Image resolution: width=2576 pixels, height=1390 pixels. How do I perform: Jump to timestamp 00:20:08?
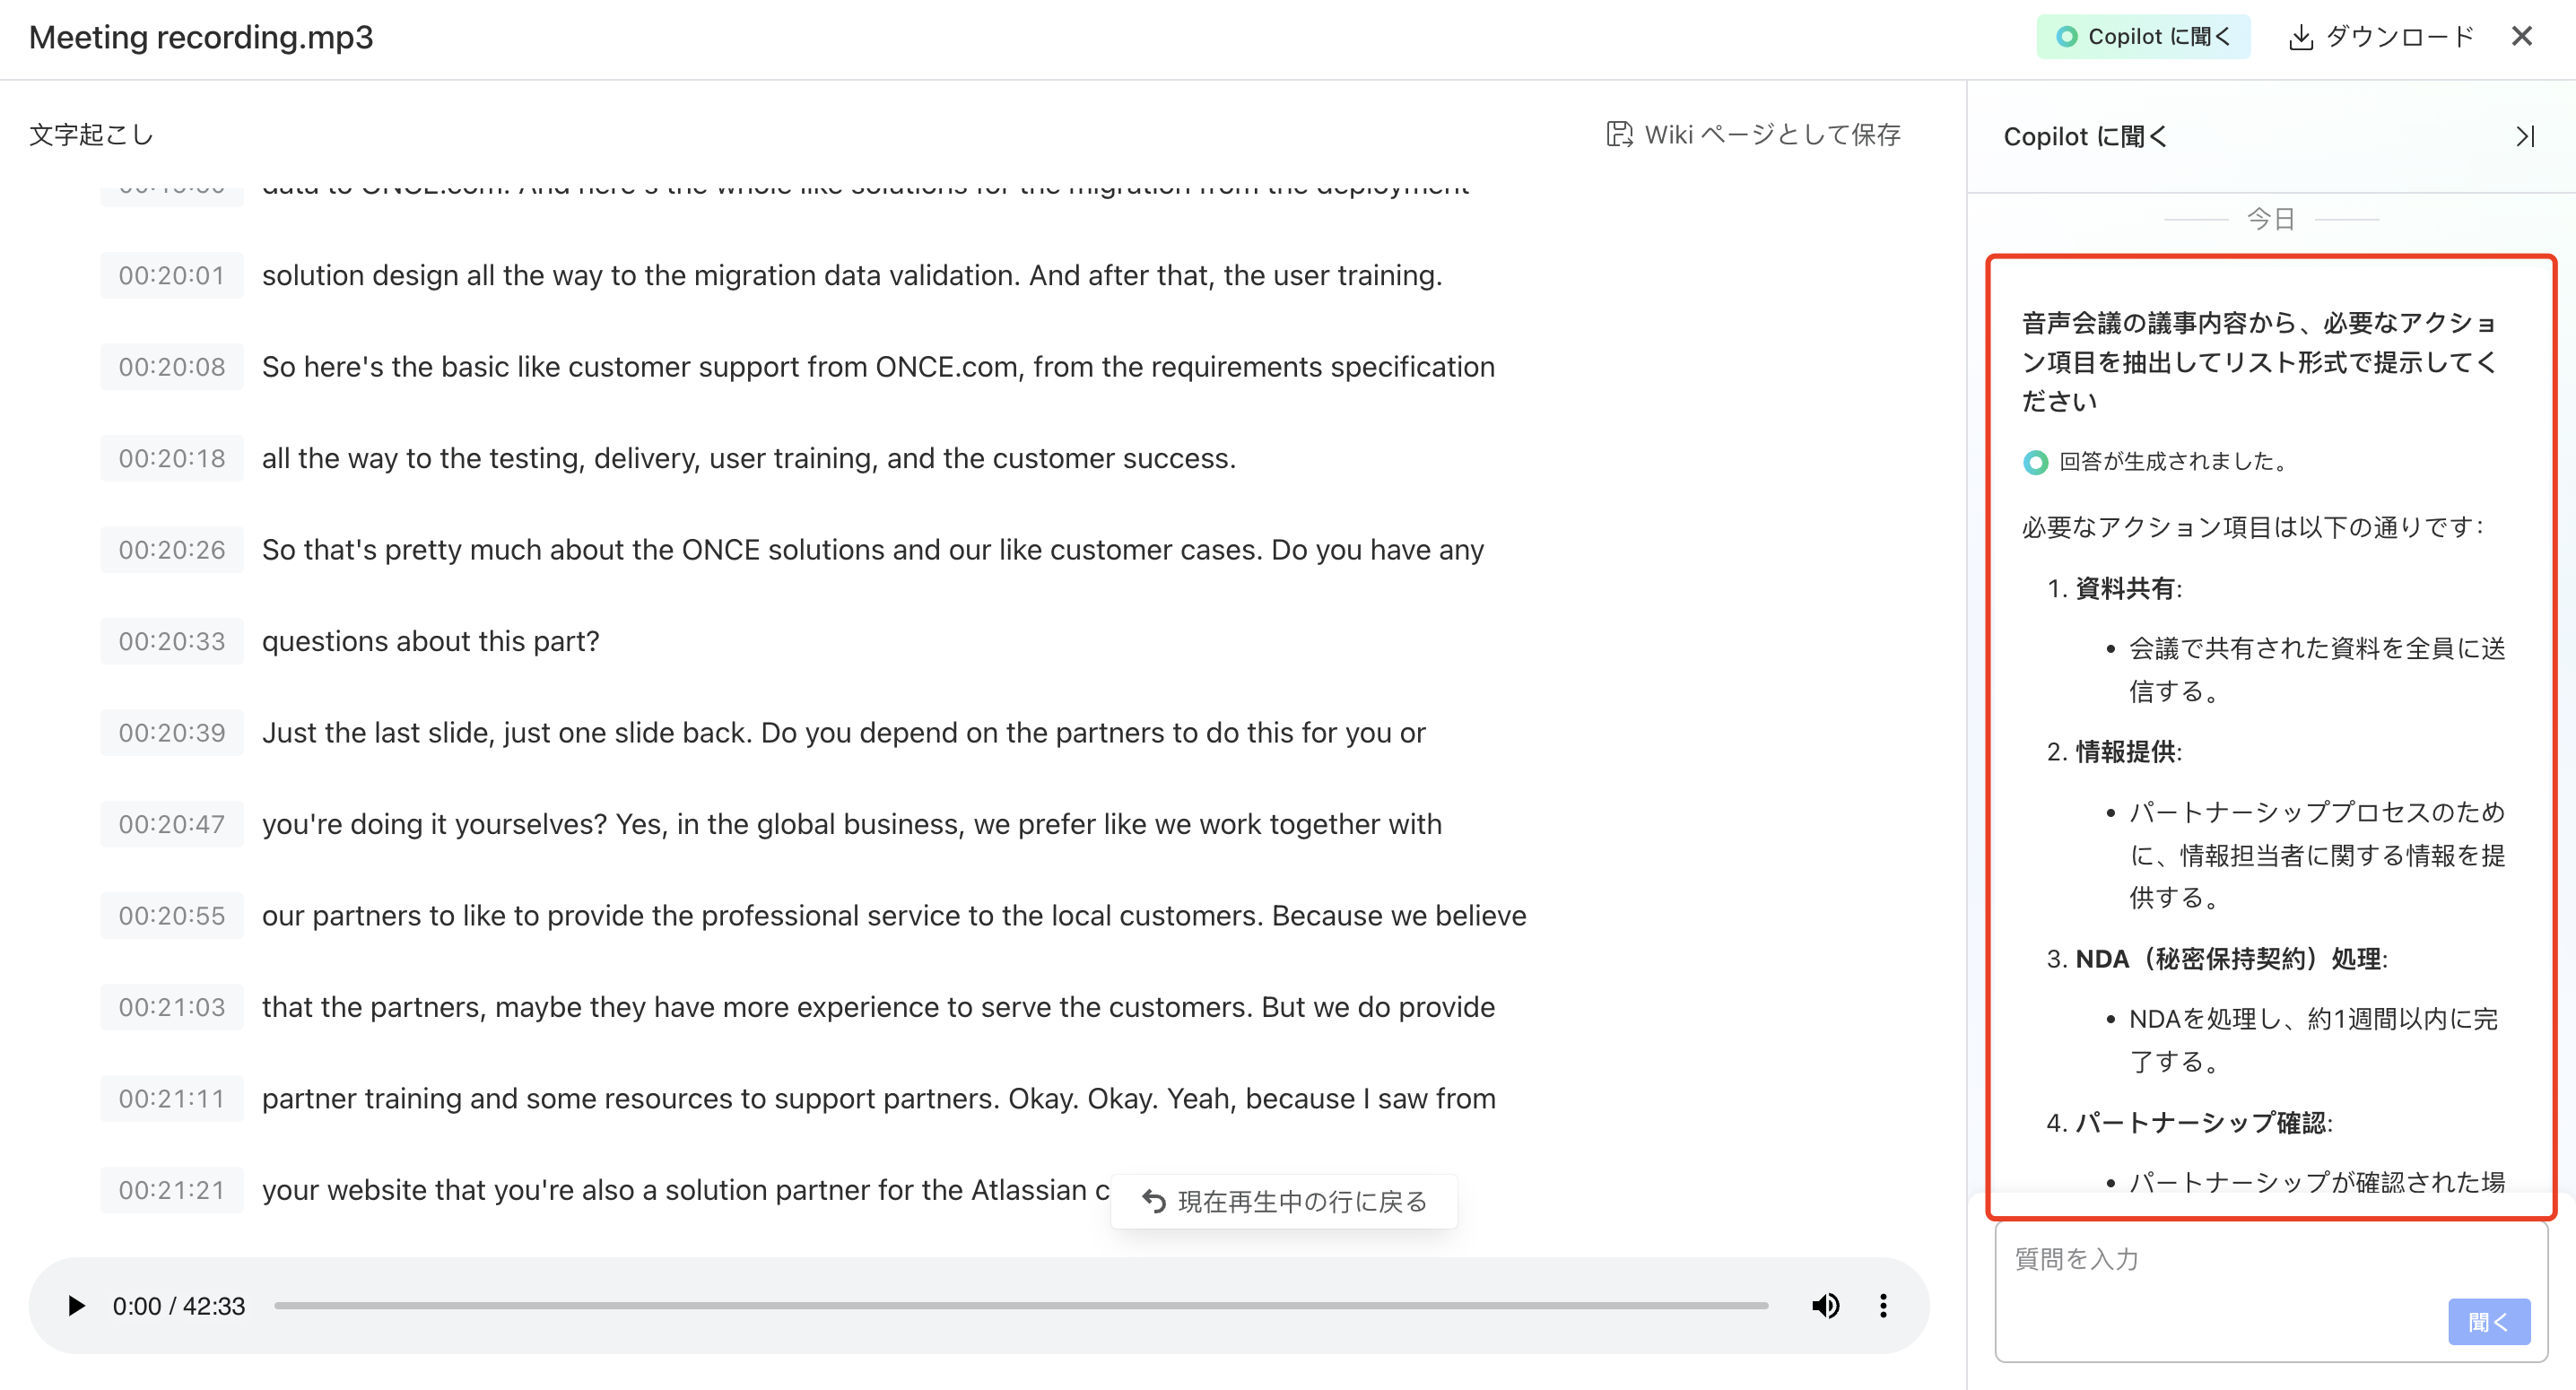pos(172,367)
